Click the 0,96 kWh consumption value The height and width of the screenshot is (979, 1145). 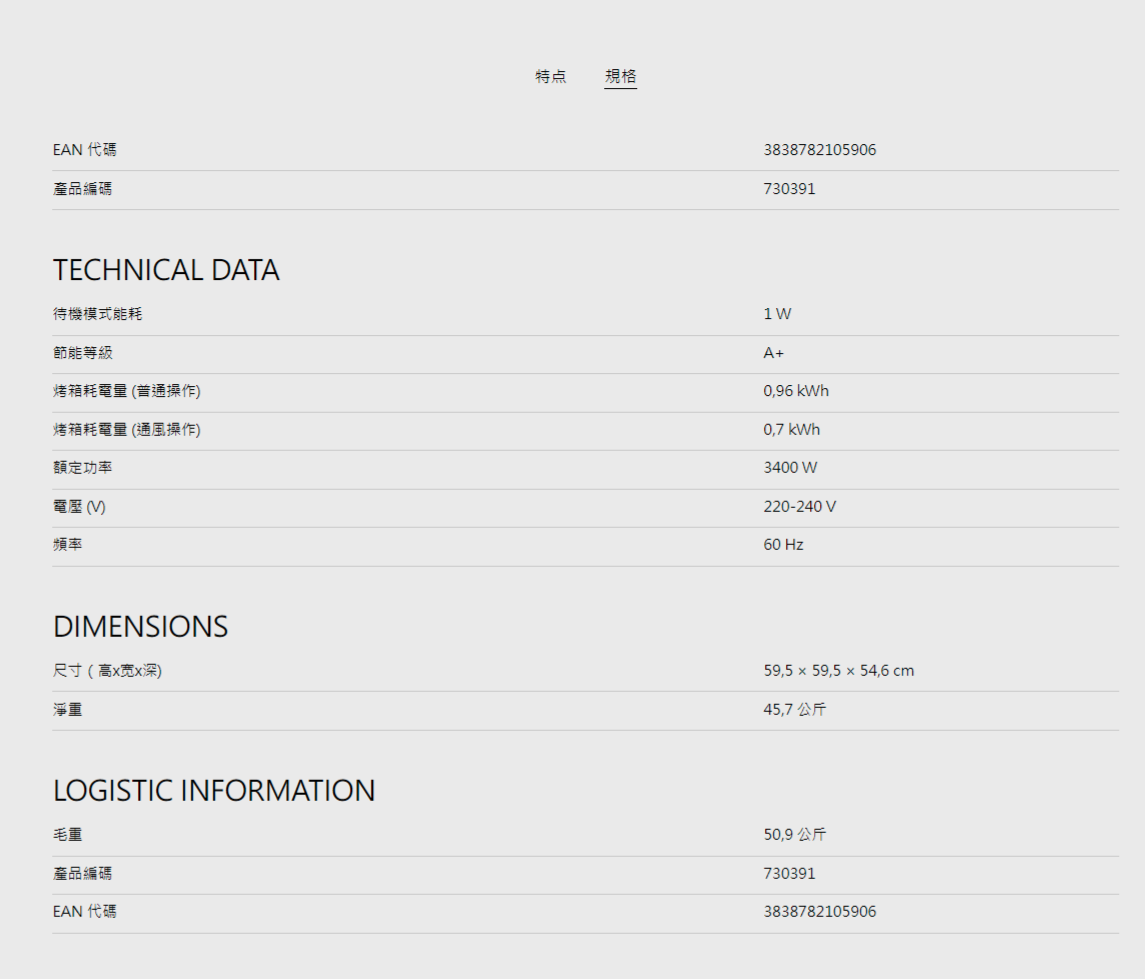796,391
